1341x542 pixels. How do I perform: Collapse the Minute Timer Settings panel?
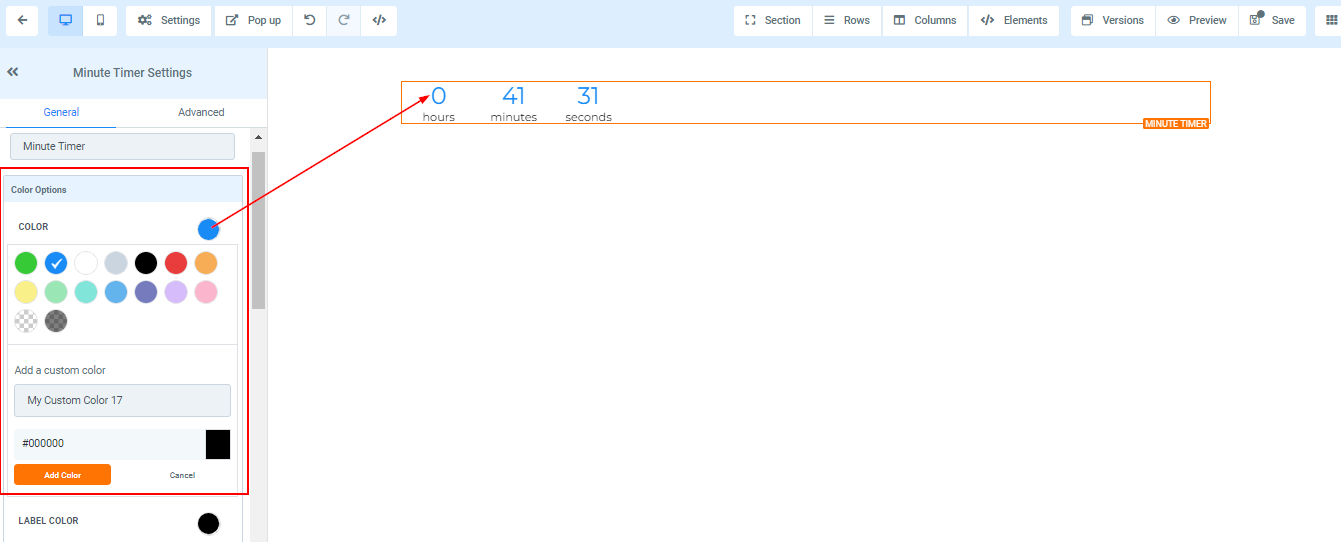pos(13,72)
